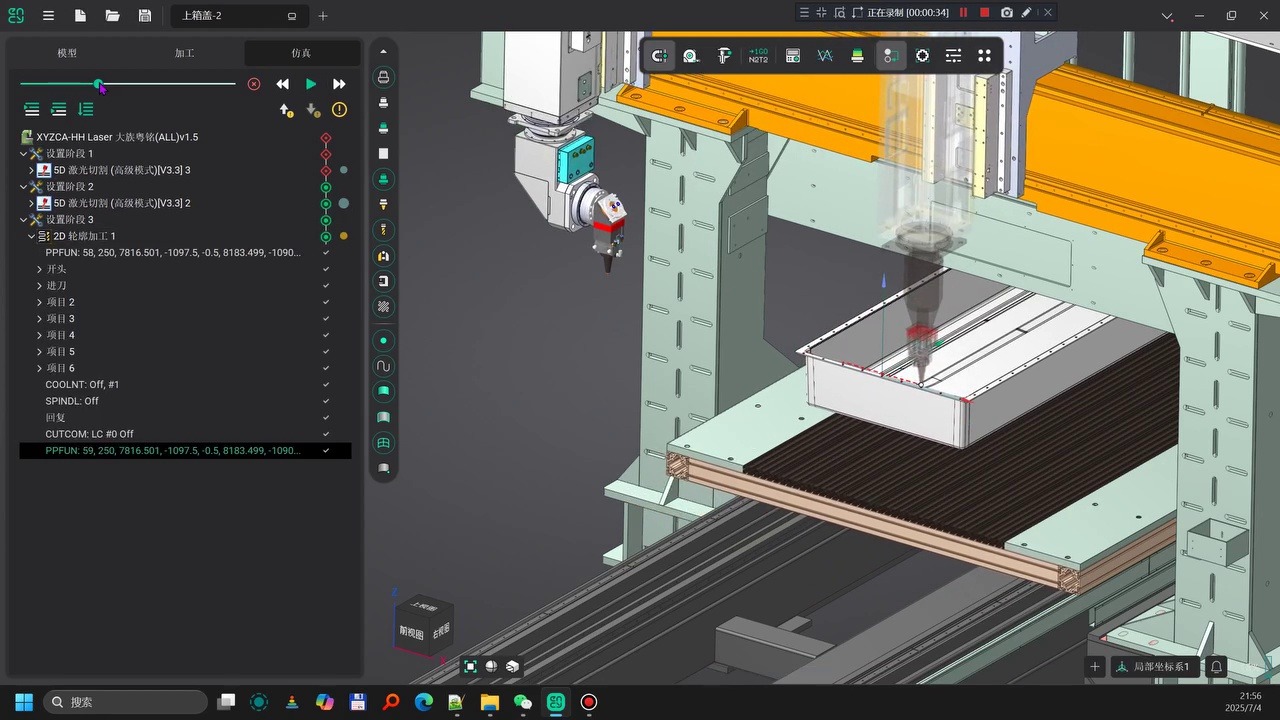Select the caliper measurement tool
This screenshot has width=1280, height=720.
pyautogui.click(x=724, y=56)
